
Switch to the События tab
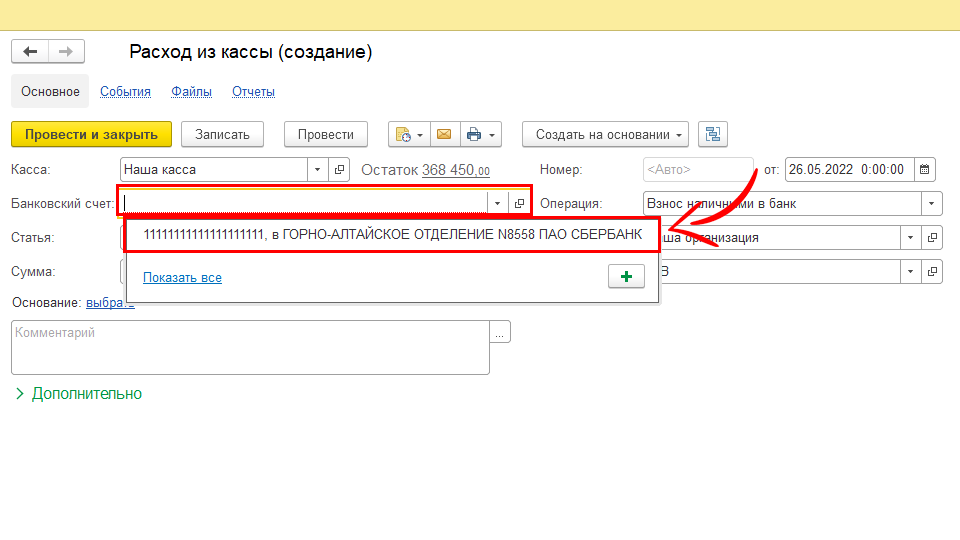tap(125, 92)
